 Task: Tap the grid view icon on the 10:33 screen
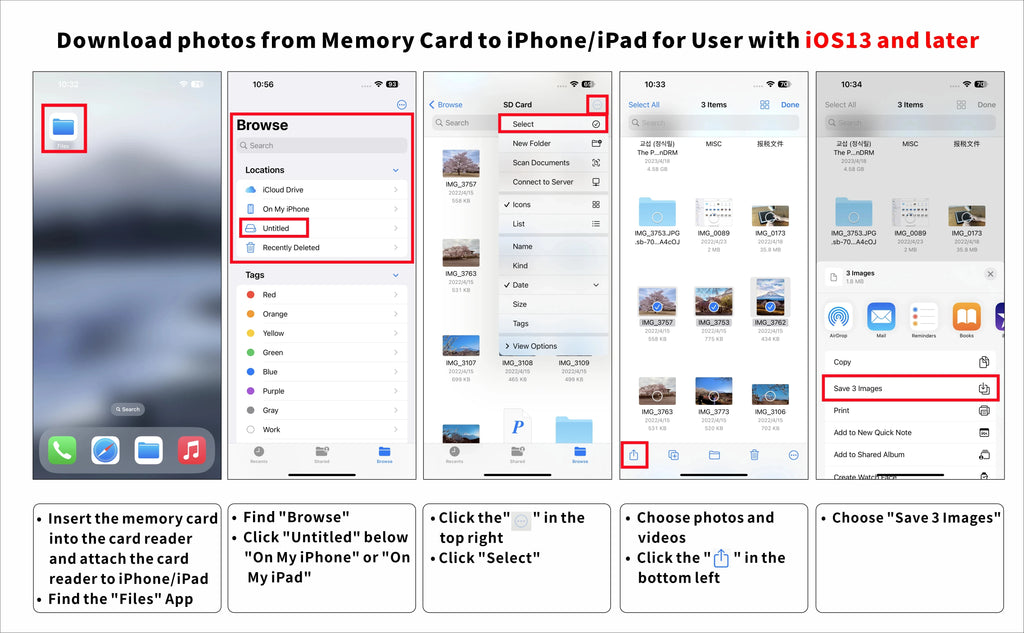coord(765,105)
